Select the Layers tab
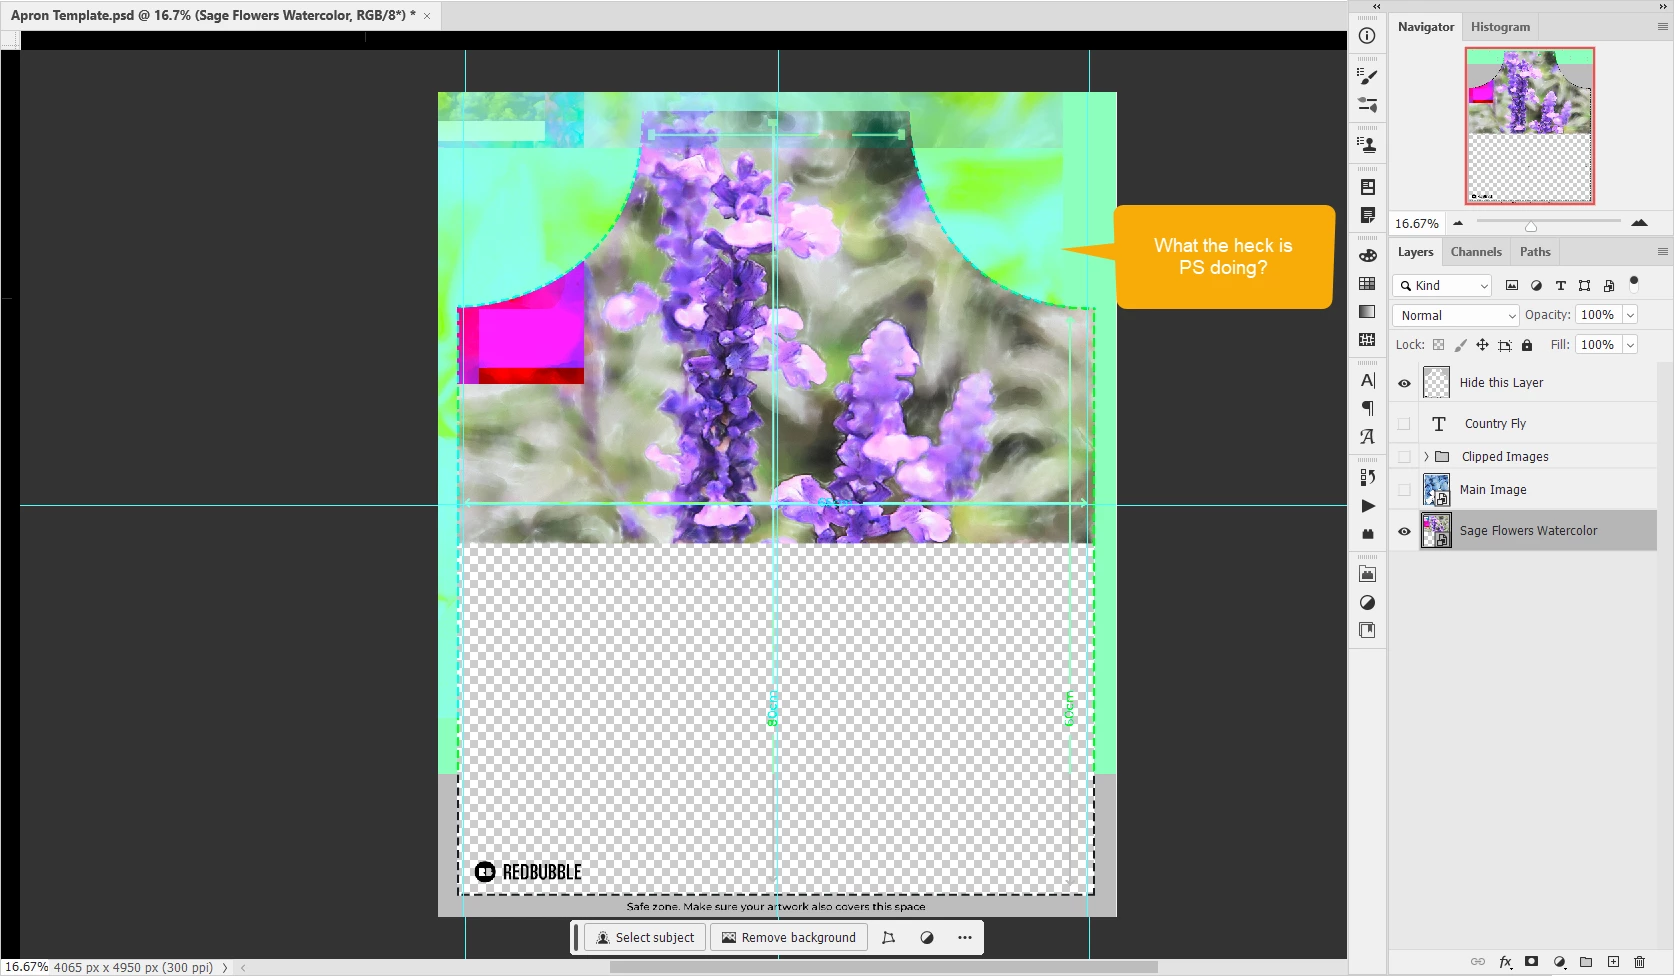 [x=1415, y=252]
